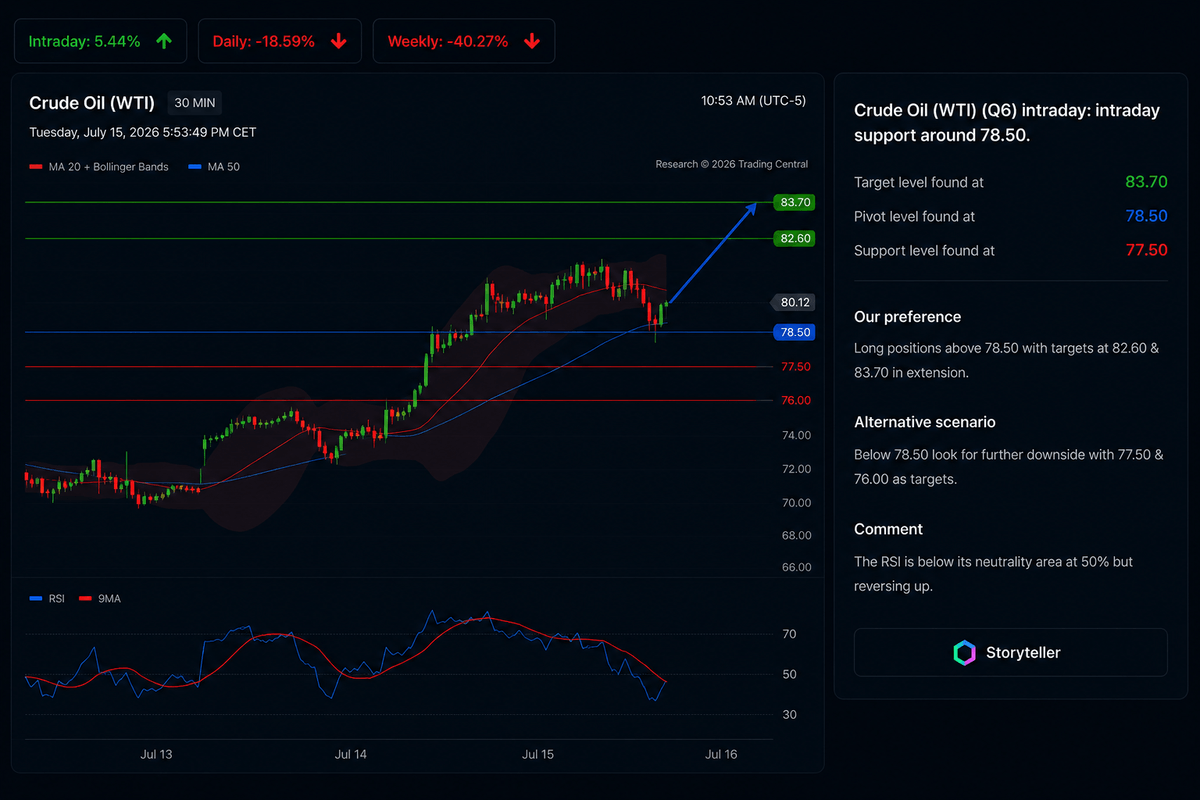Select the 30 MIN timeframe badge
Image resolution: width=1200 pixels, height=800 pixels.
pos(194,102)
